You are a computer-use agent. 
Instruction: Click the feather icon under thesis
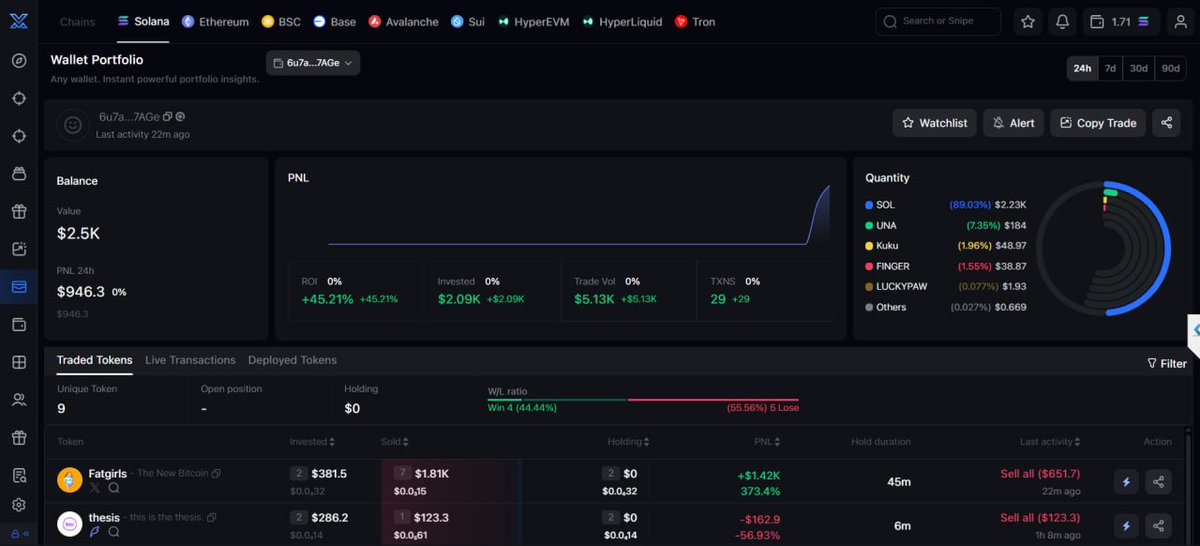95,532
